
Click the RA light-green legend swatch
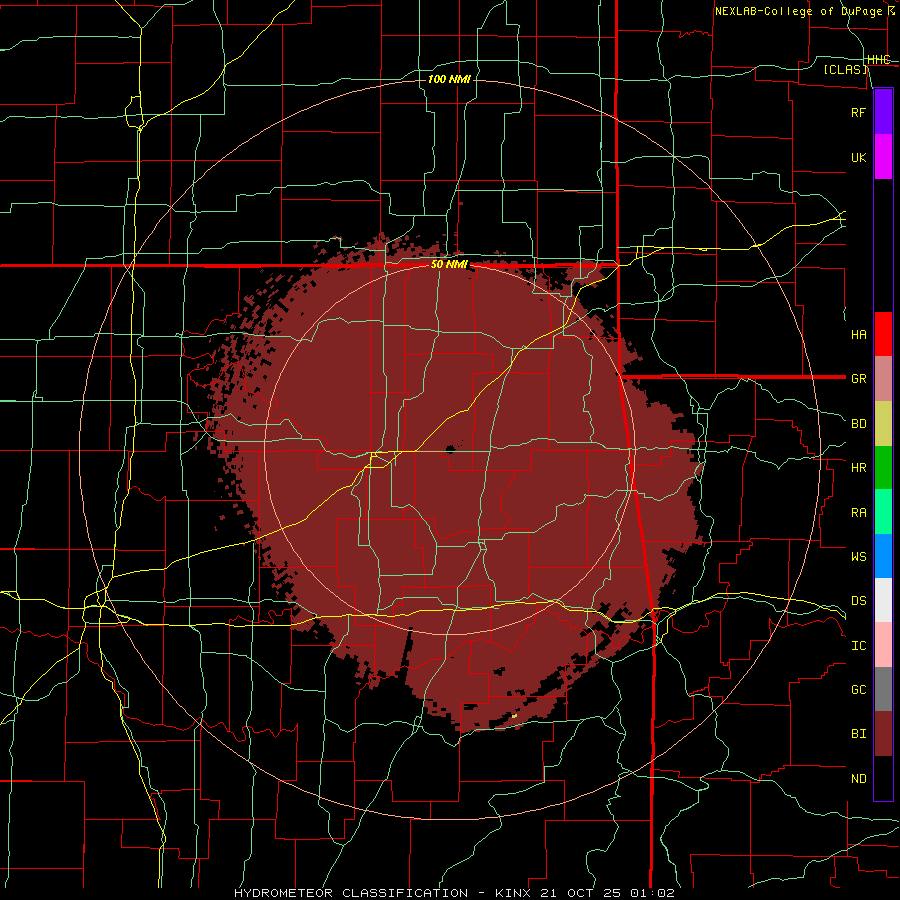tap(883, 512)
